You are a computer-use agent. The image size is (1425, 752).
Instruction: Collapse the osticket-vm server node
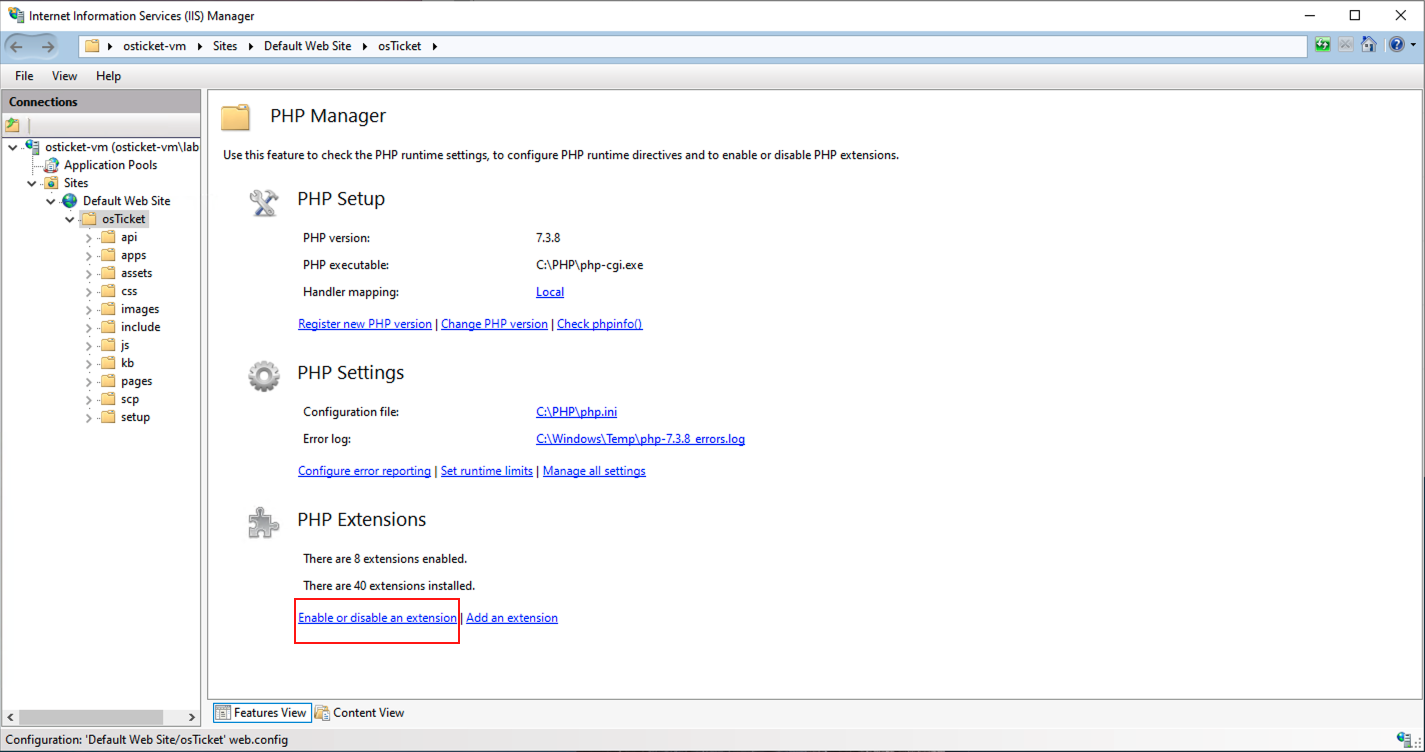tap(12, 147)
